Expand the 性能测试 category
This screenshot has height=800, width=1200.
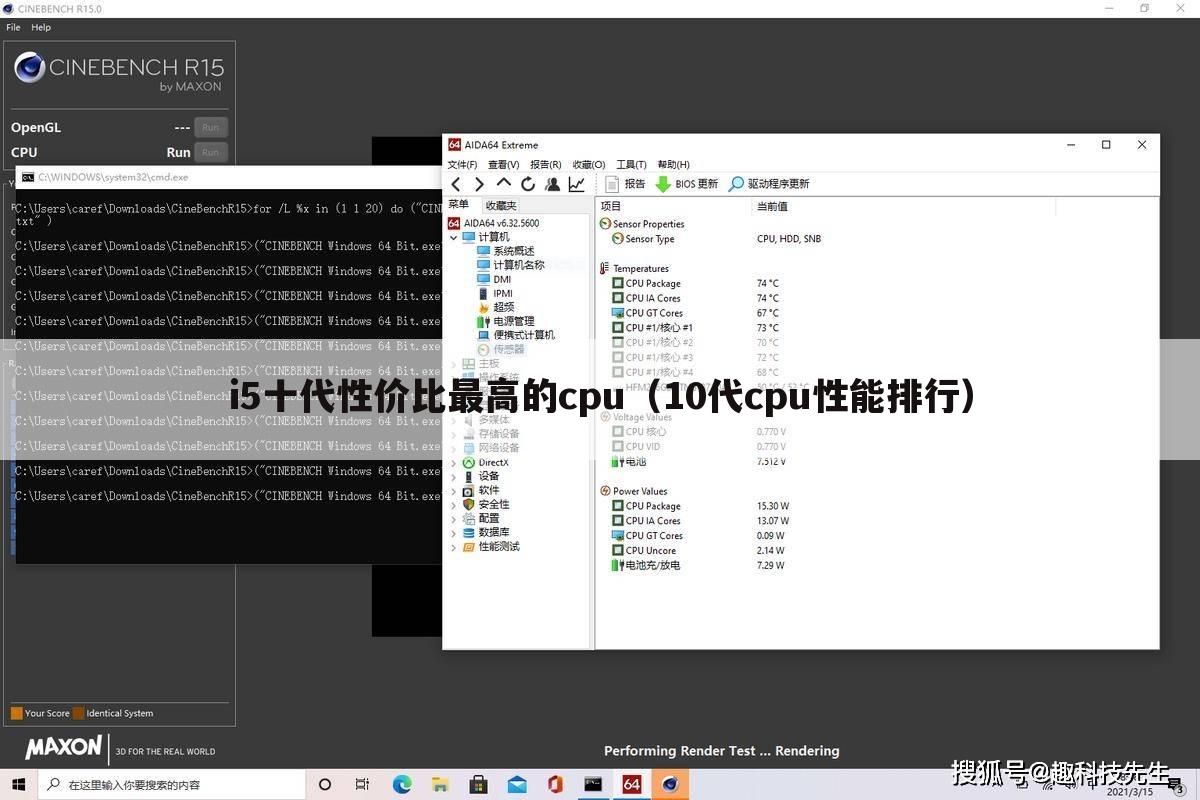tap(453, 546)
